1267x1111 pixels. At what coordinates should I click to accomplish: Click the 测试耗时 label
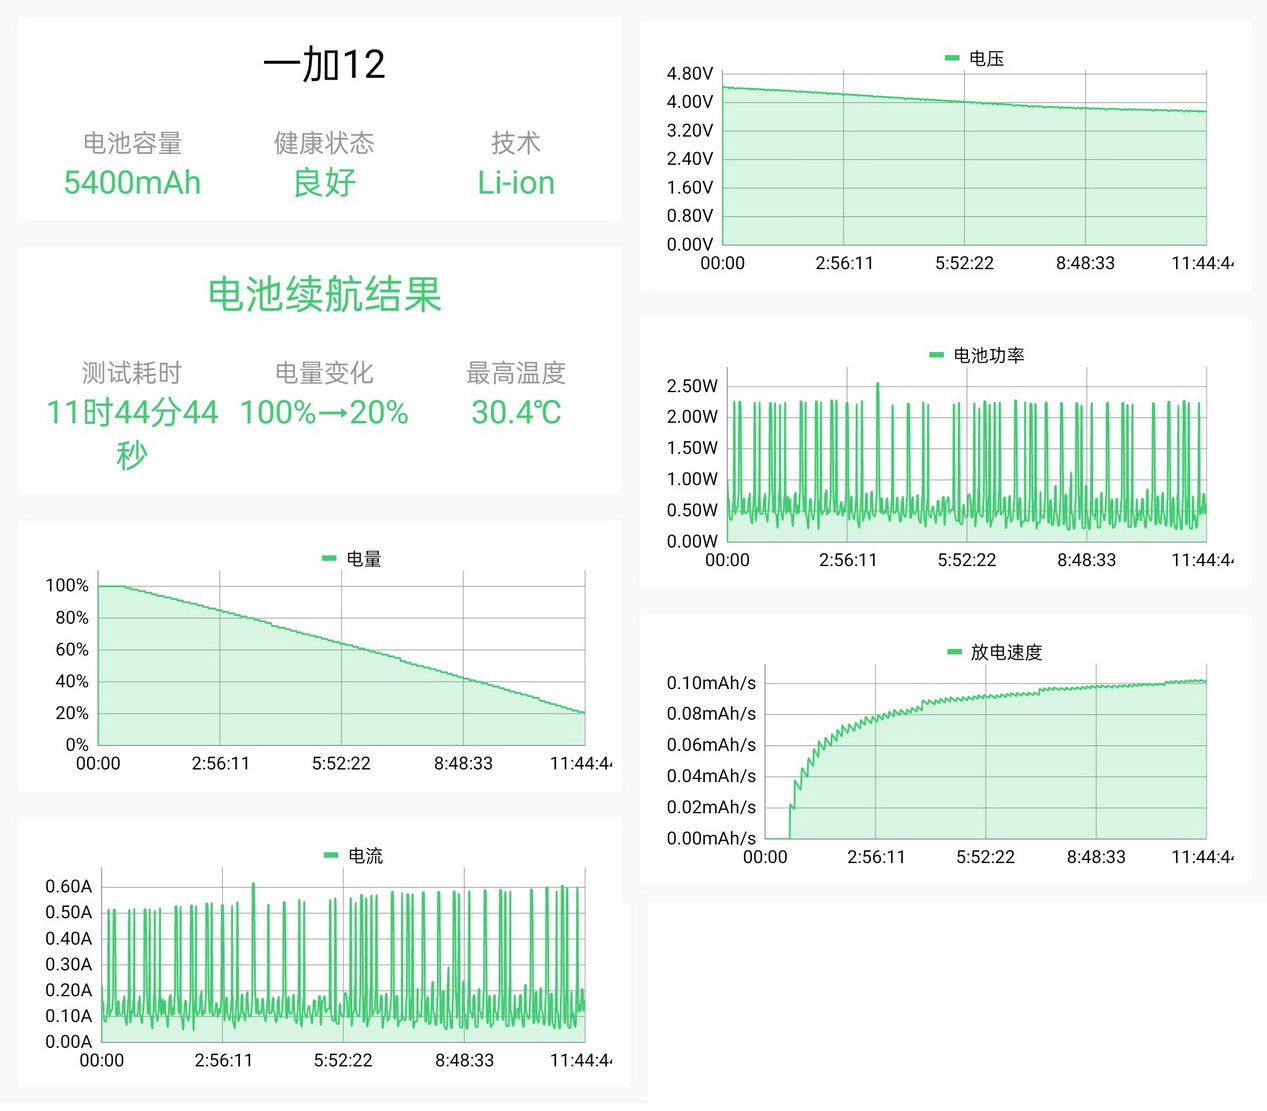[x=132, y=373]
